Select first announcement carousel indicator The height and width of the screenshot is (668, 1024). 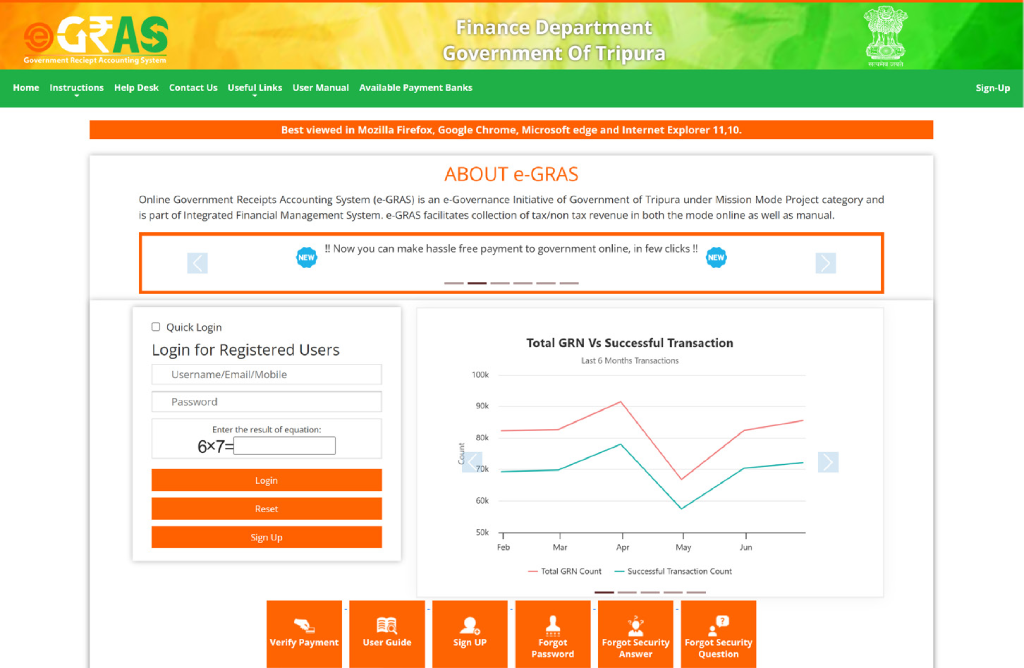click(x=454, y=283)
